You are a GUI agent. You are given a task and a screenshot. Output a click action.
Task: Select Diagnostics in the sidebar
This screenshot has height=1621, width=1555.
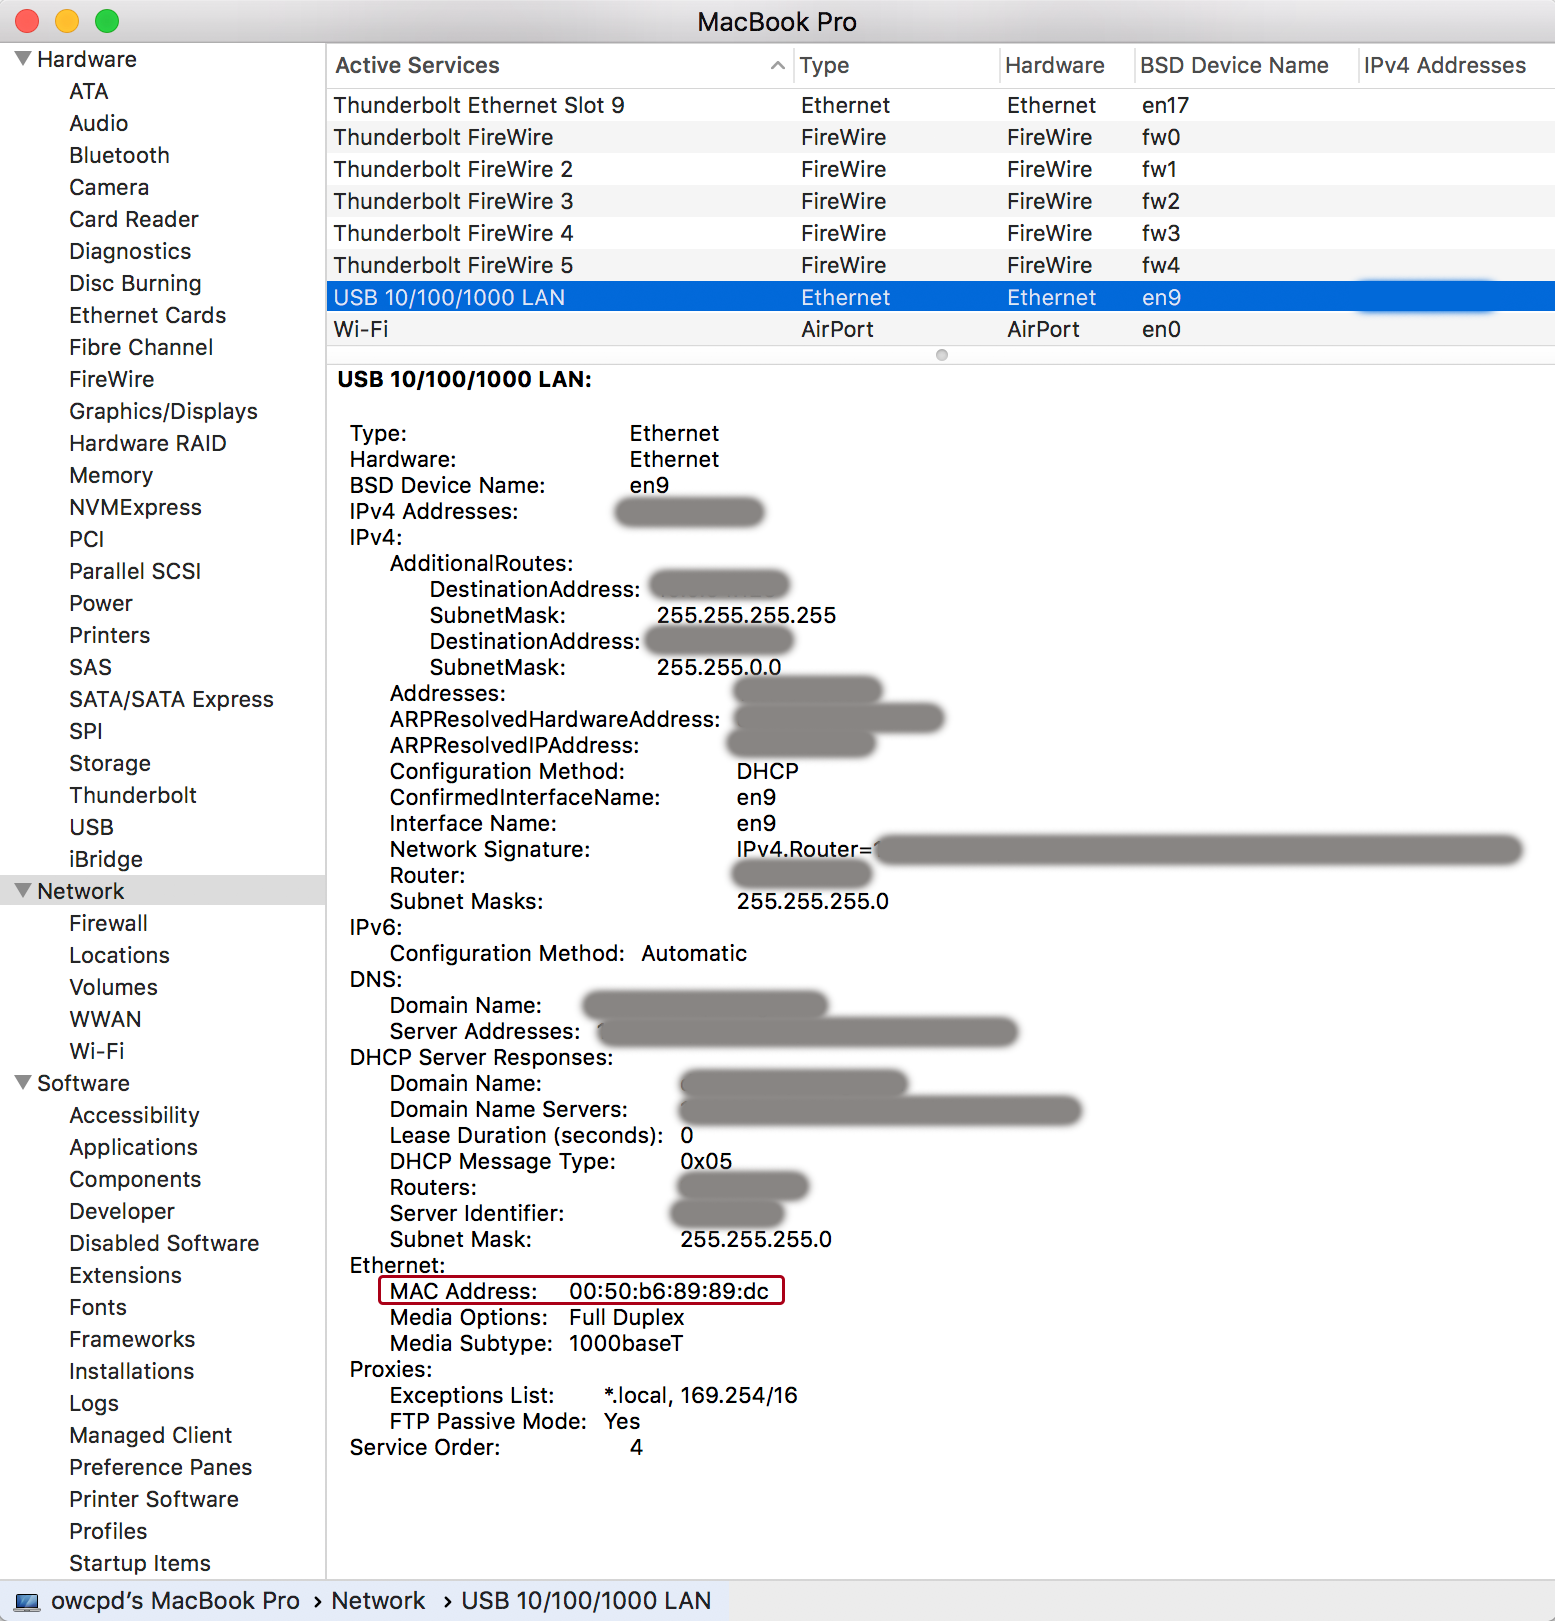tap(130, 251)
